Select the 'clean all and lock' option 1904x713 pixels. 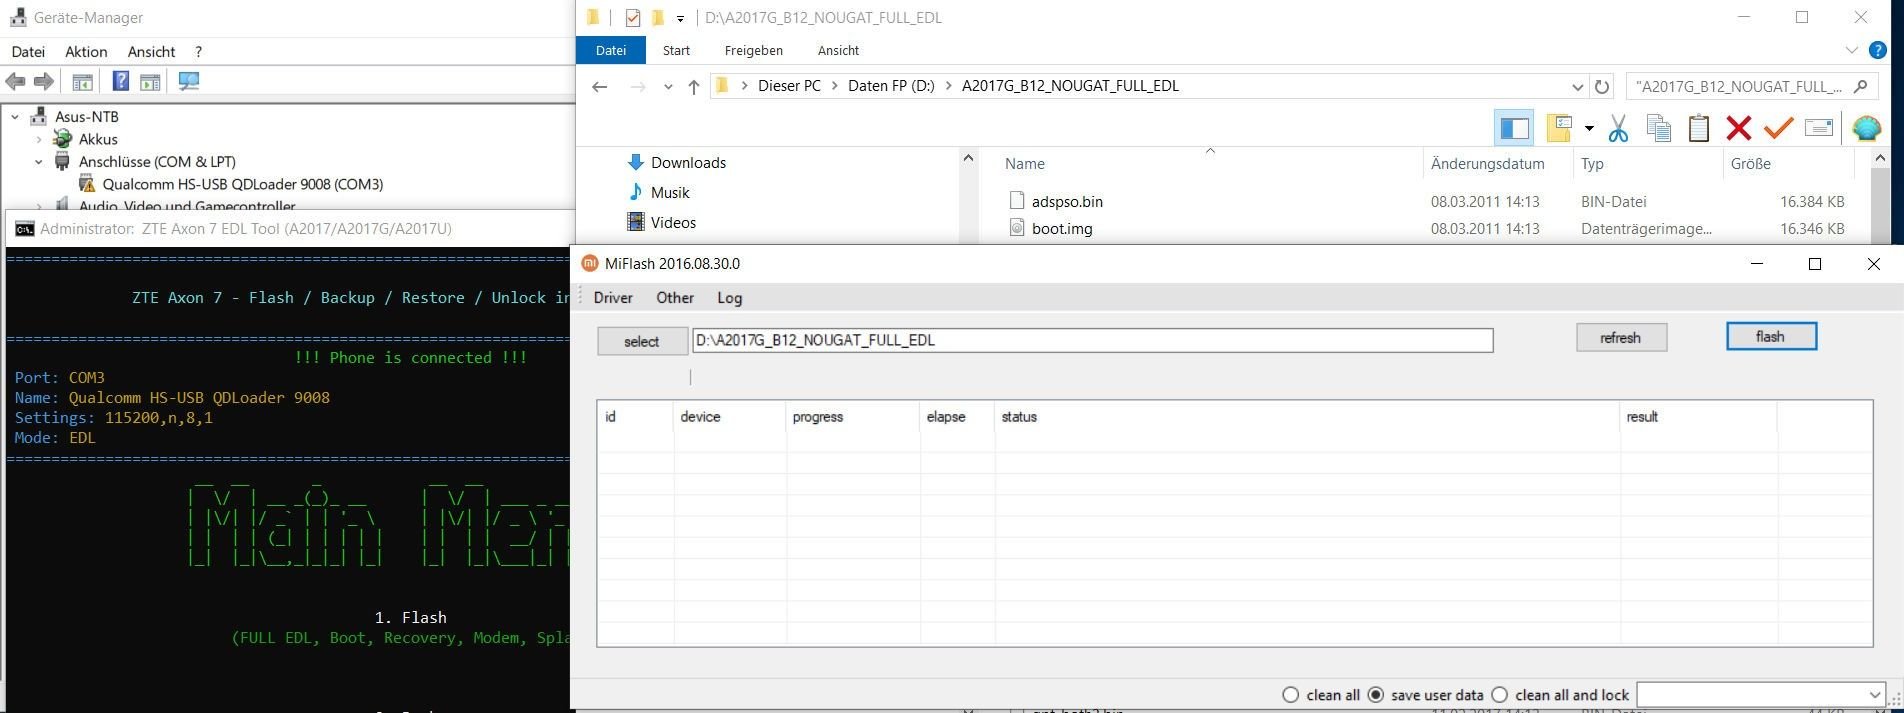[x=1560, y=695]
